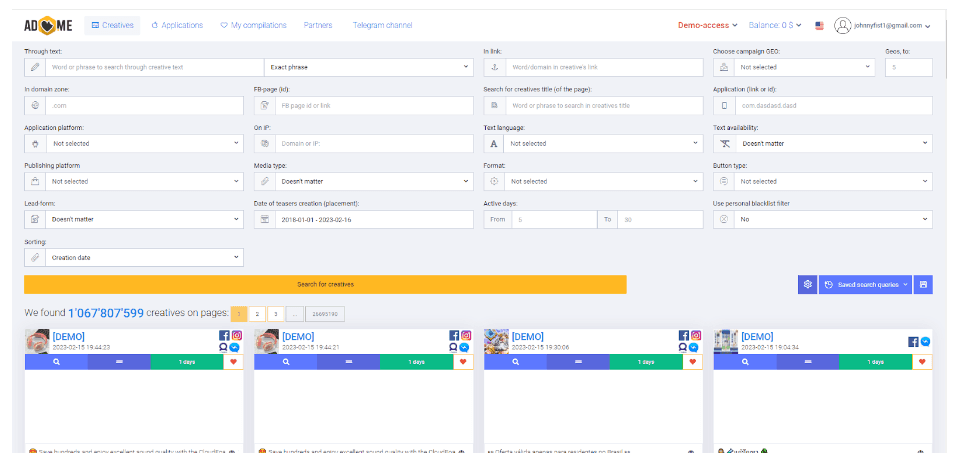959x470 pixels.
Task: Open the Choose campaign GEO dropdown
Action: 804,67
